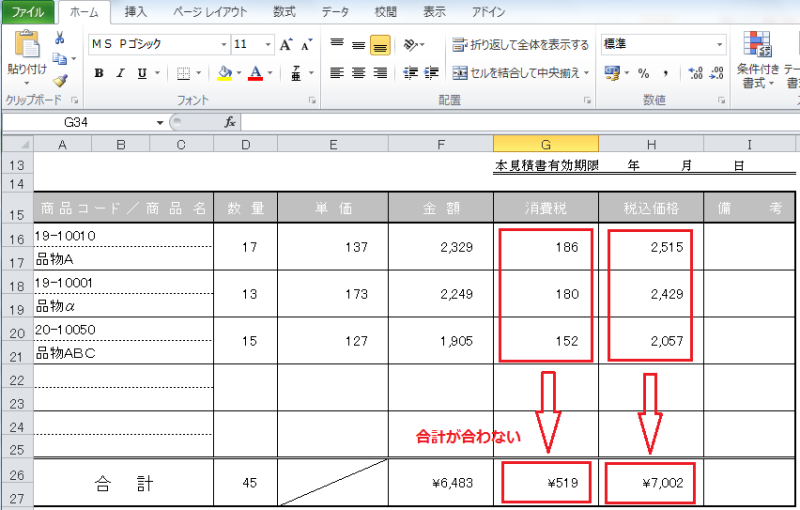Select the ¥519 tax total cell
800x510 pixels.
point(546,483)
